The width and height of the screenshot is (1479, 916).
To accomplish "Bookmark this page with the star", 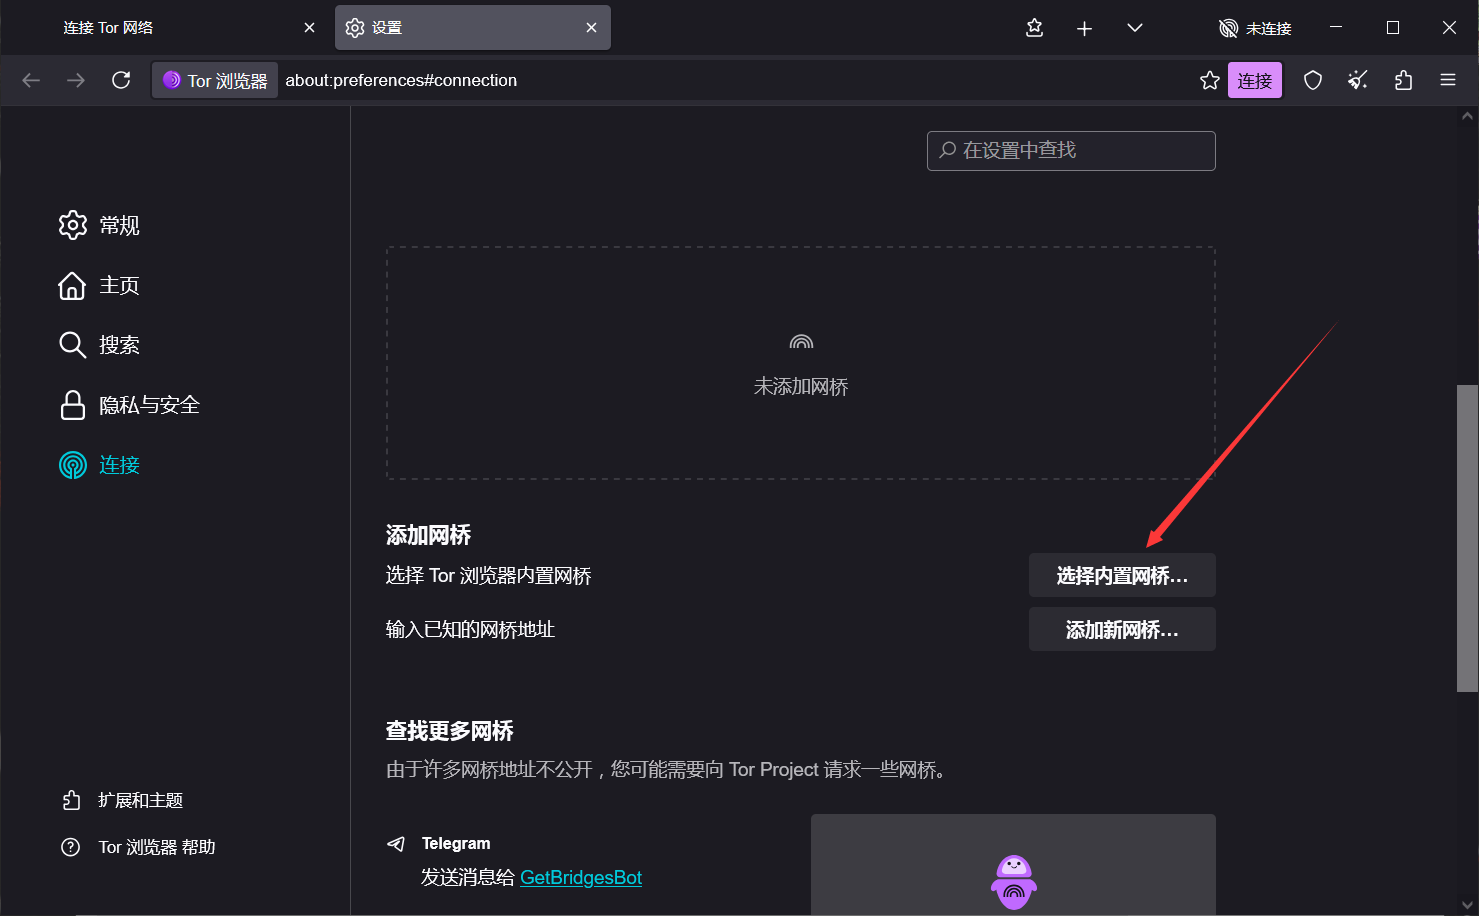I will (1209, 80).
